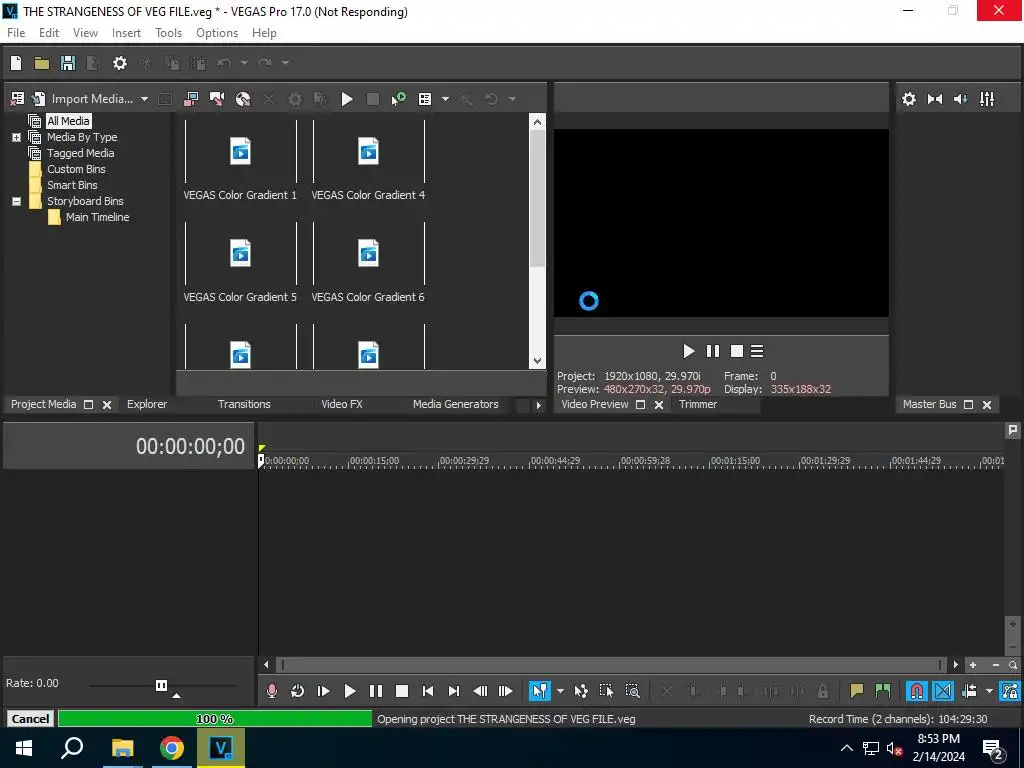Play video in the Video Preview panel
1024x768 pixels.
(688, 351)
